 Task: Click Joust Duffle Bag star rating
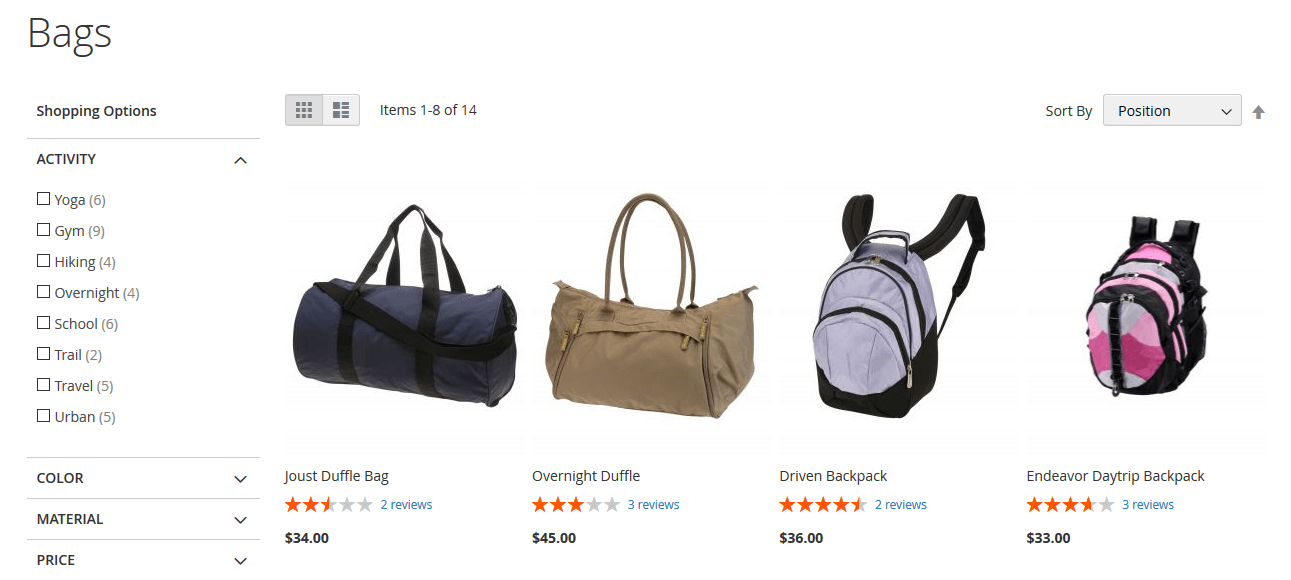tap(328, 505)
